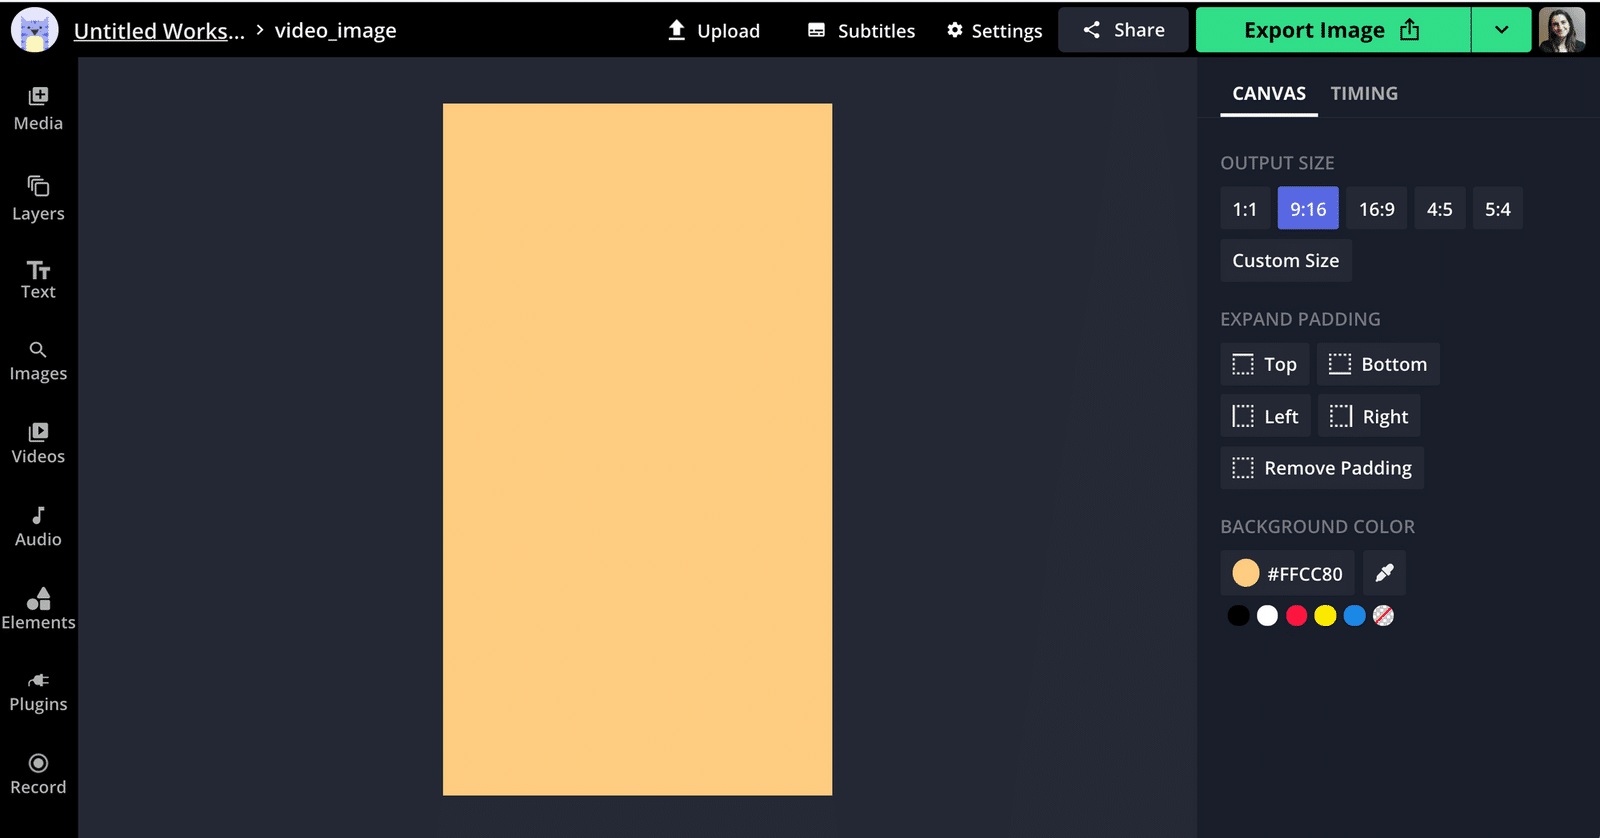1600x838 pixels.
Task: Open the Layers panel
Action: point(38,199)
